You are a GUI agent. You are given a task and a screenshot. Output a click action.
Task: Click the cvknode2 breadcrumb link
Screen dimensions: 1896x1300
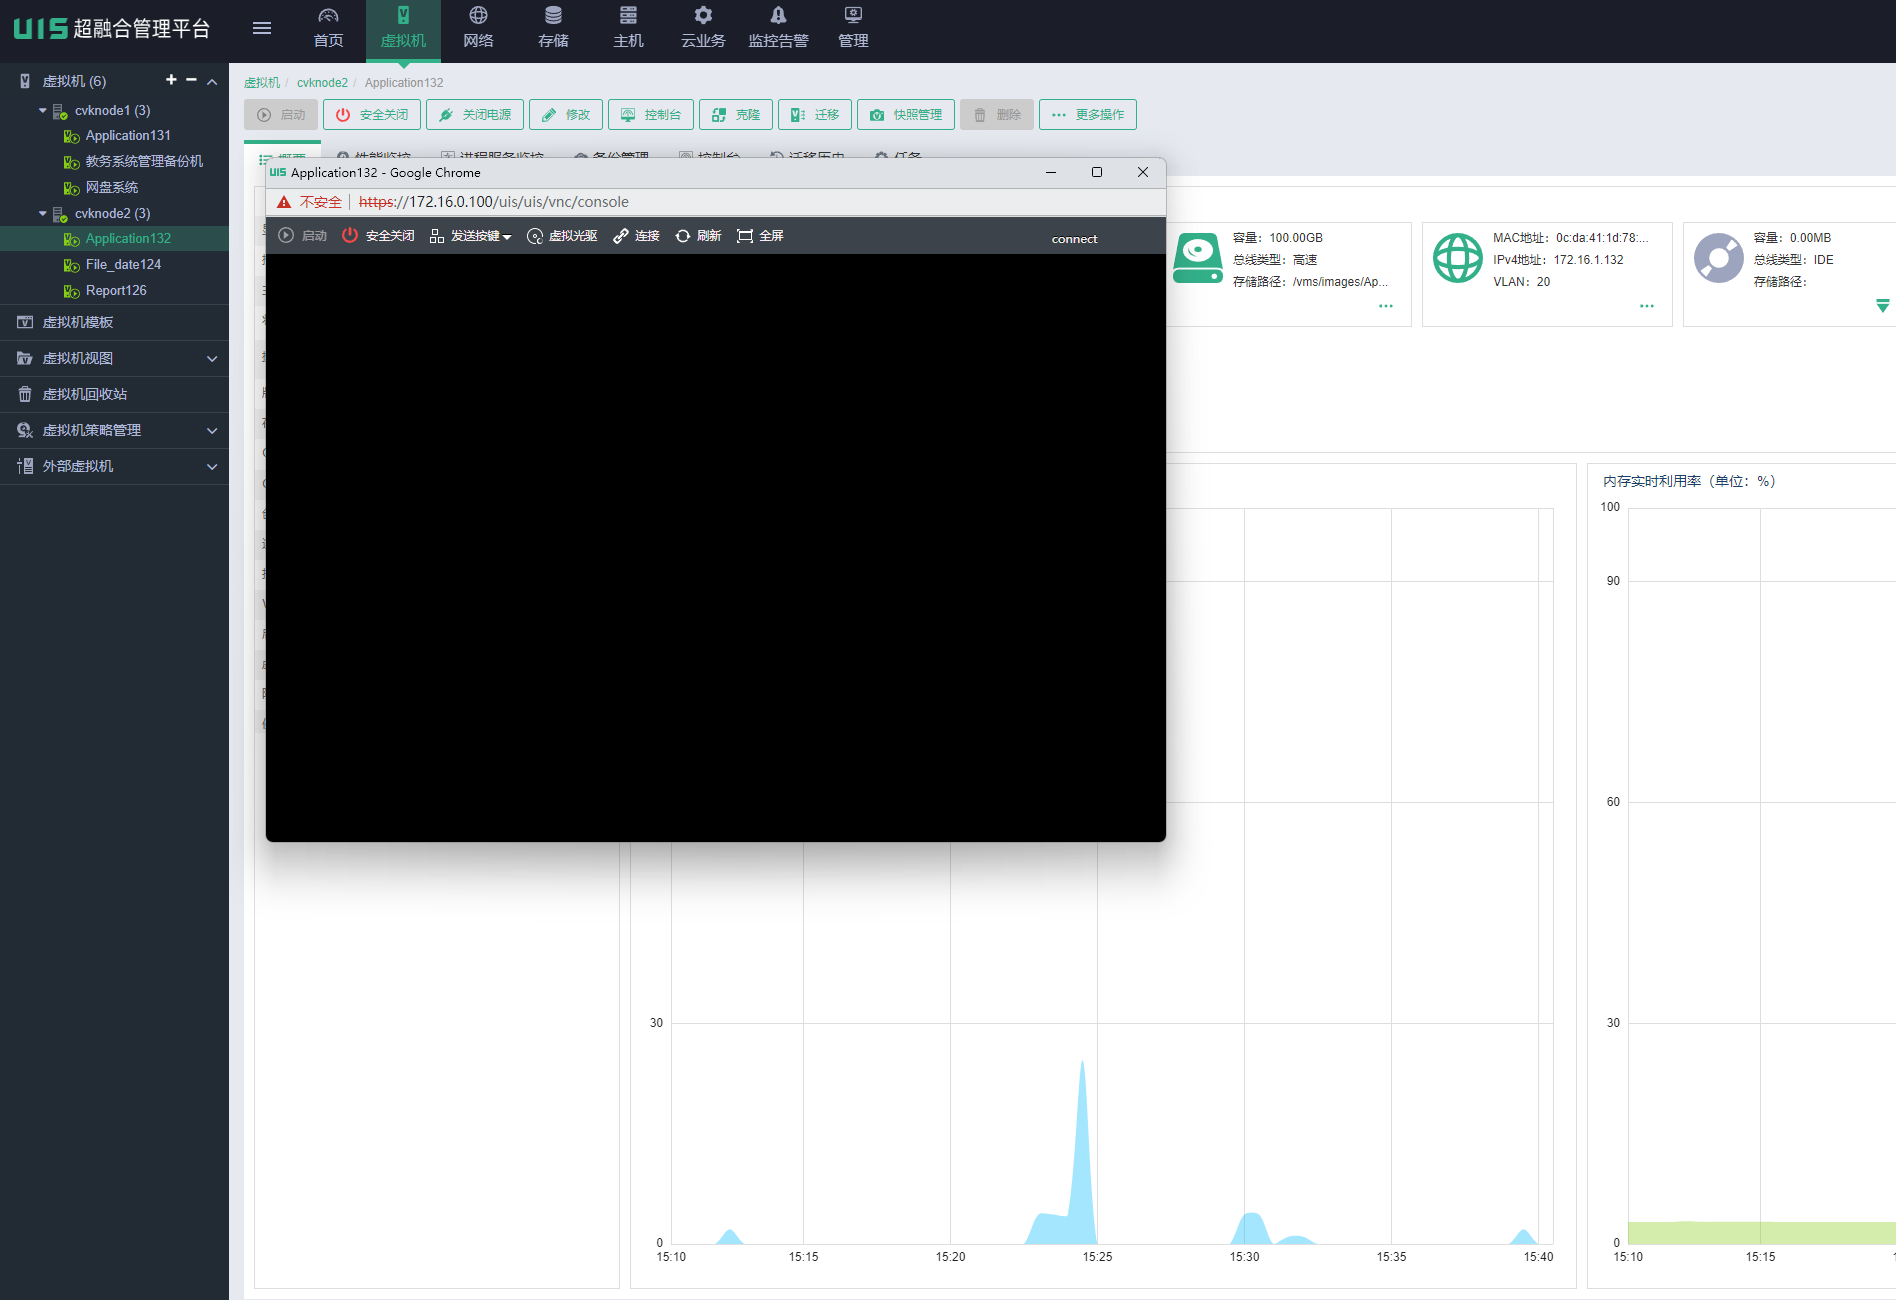coord(322,83)
